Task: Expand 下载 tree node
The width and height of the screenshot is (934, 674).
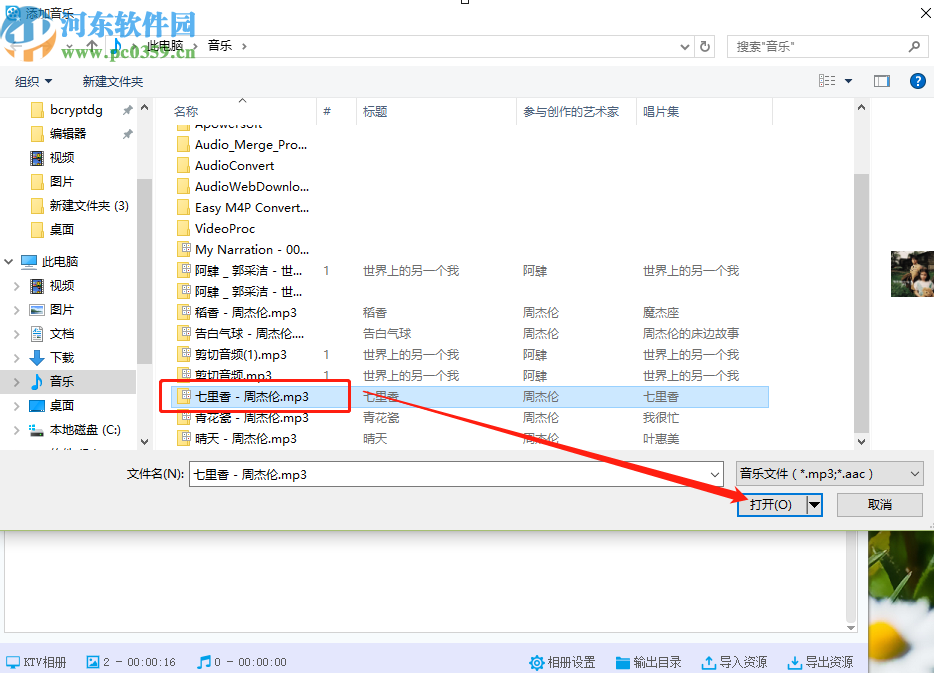Action: (17, 358)
